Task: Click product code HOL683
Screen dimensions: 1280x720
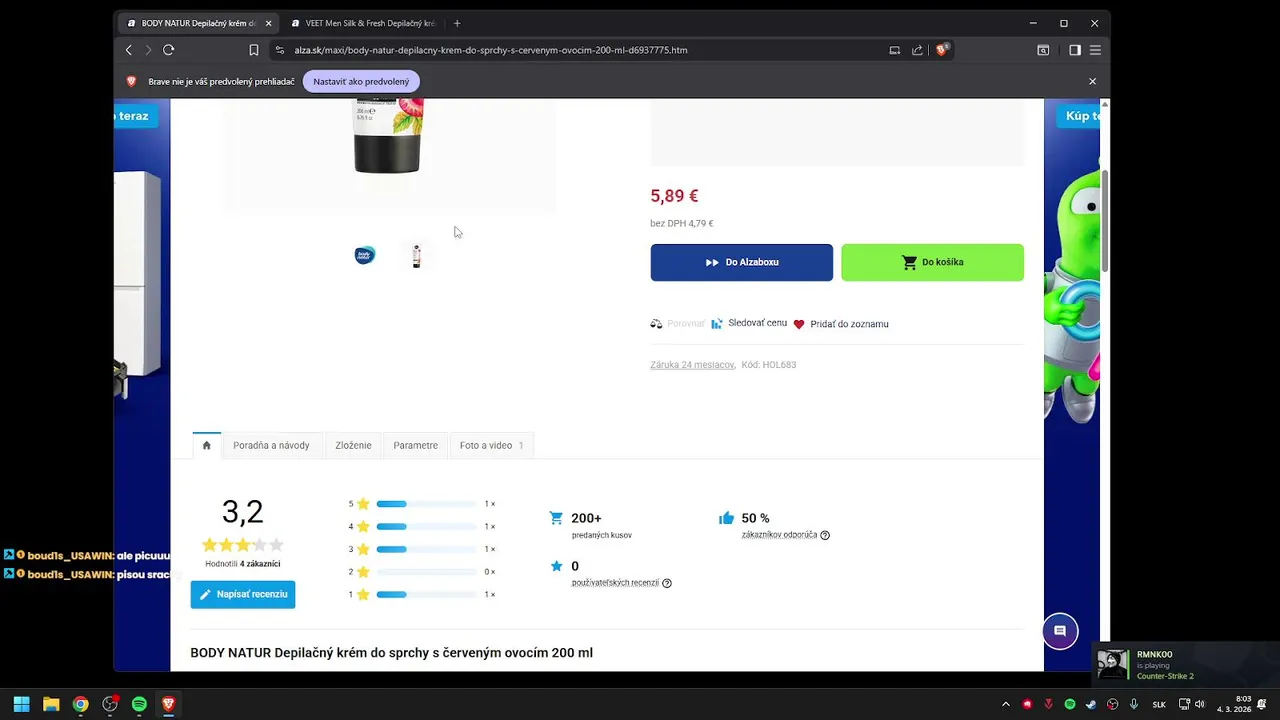Action: click(779, 365)
